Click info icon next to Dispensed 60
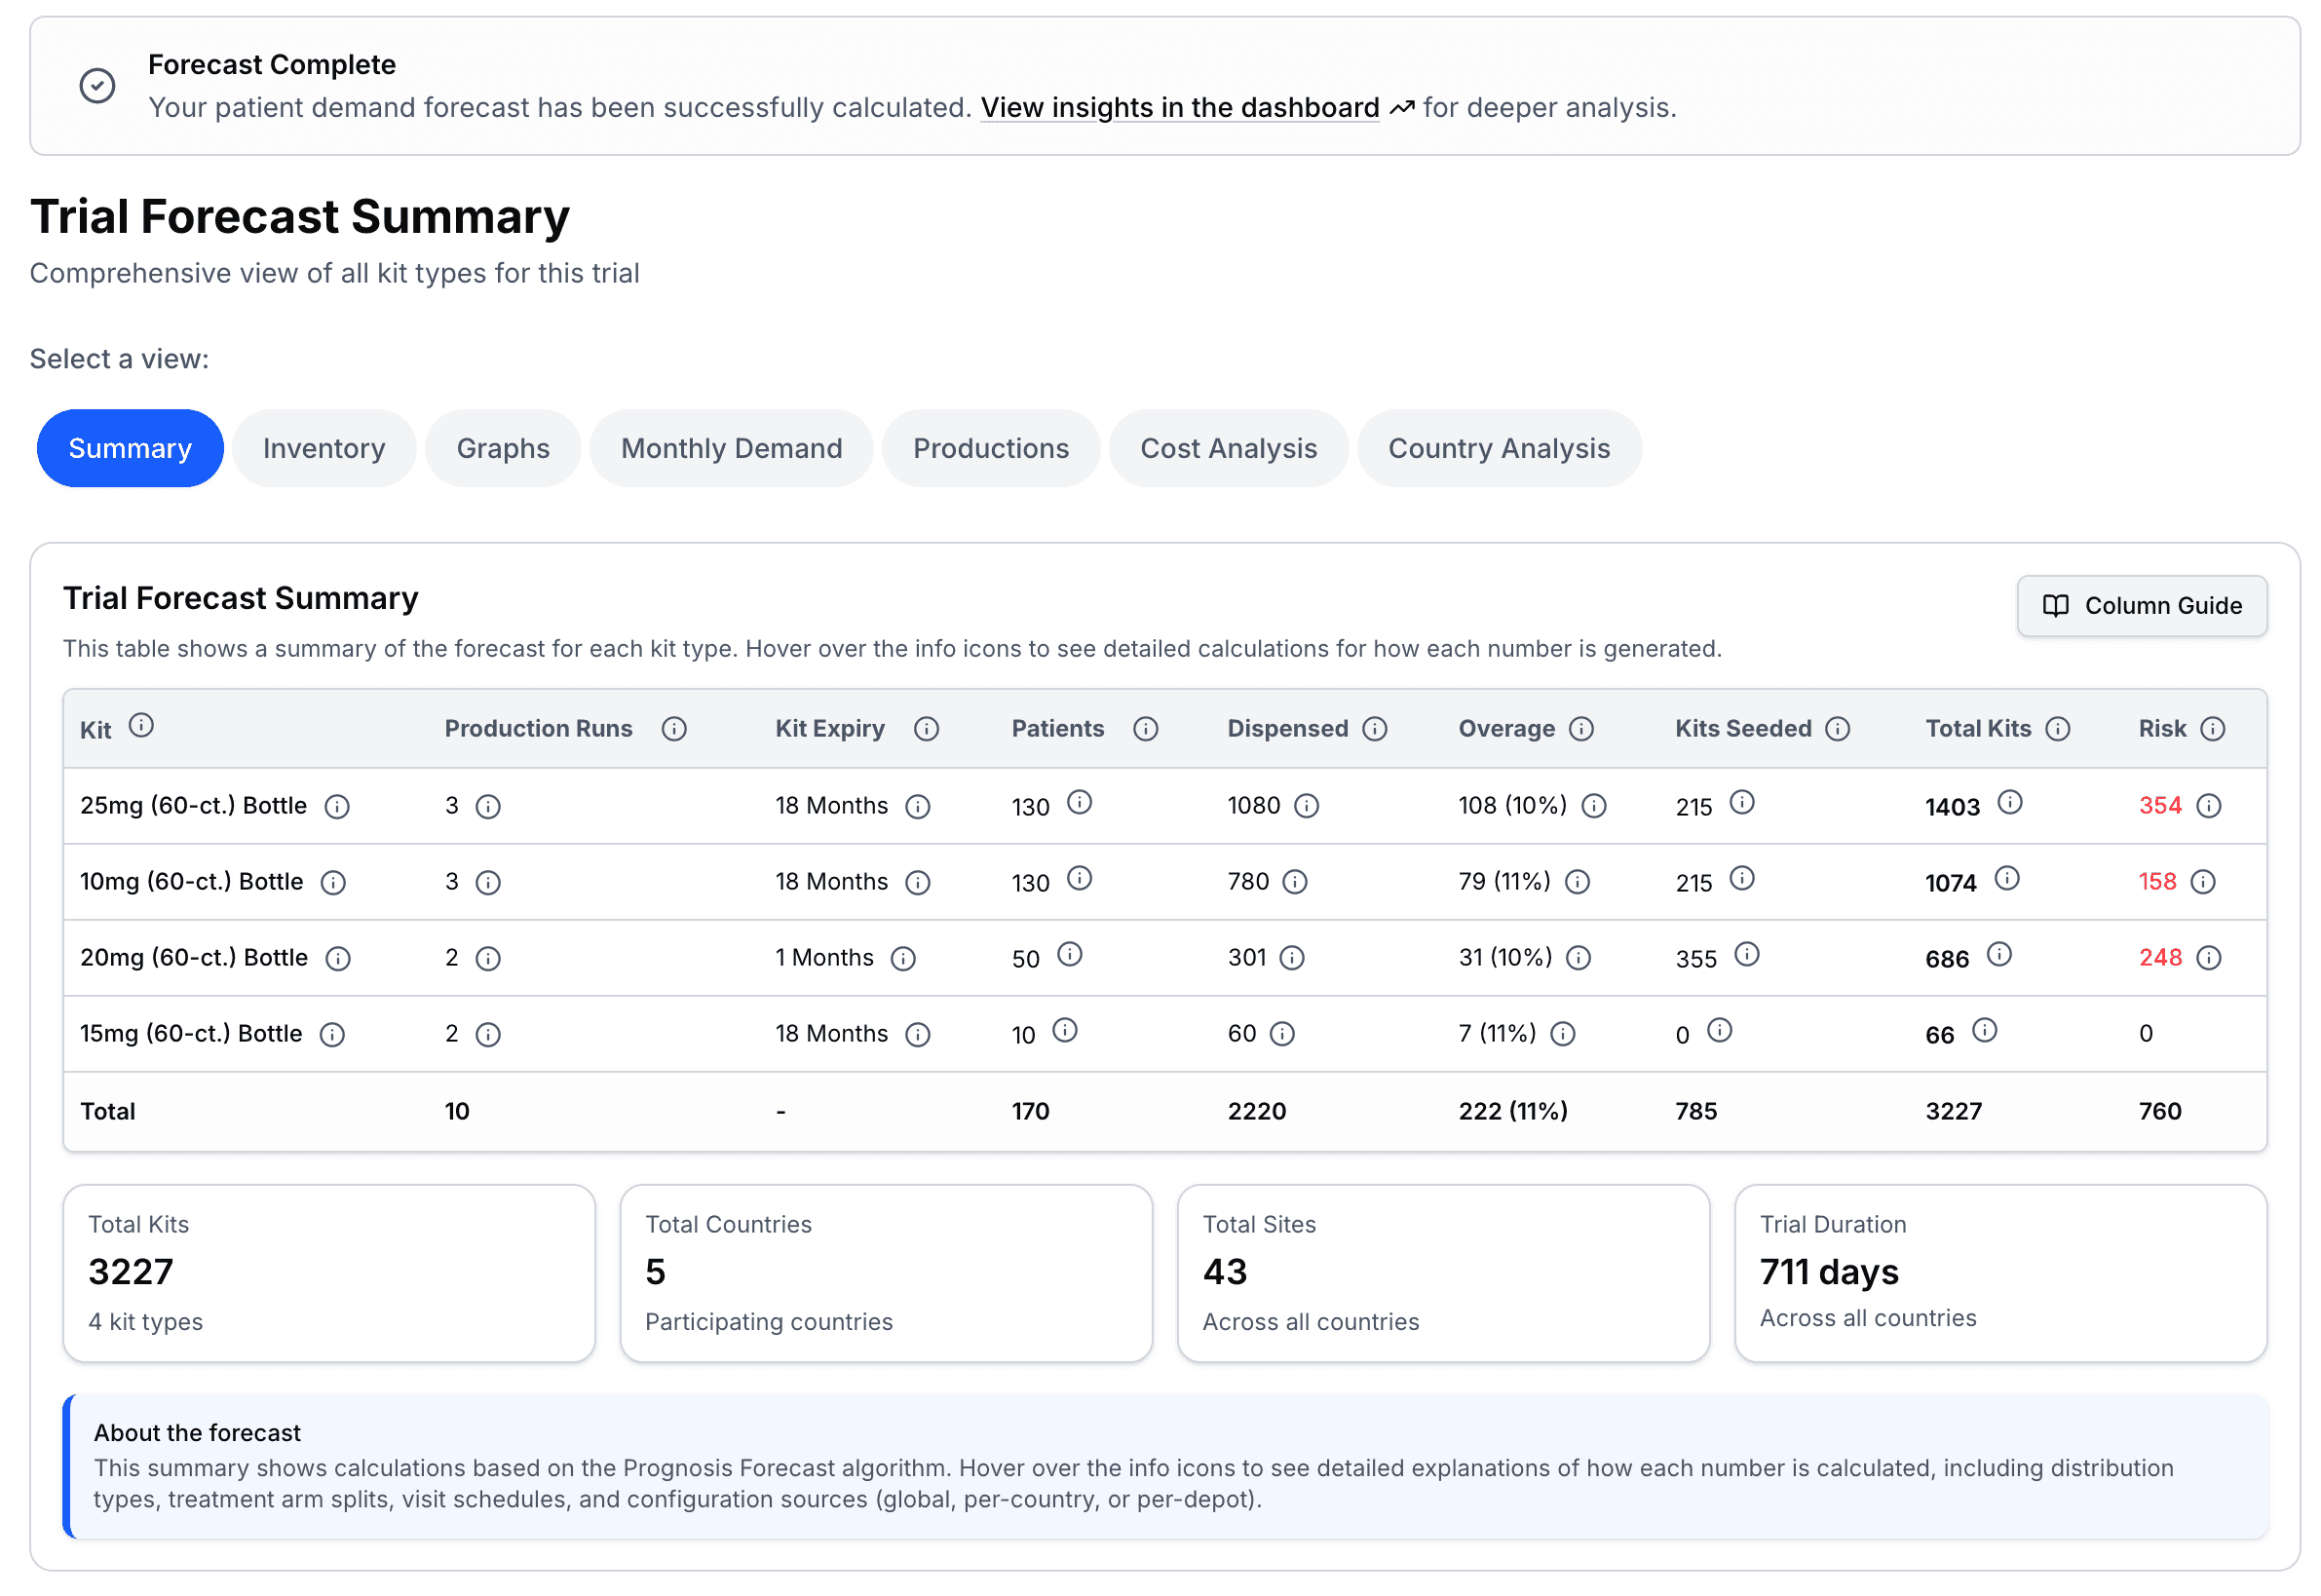2321x1596 pixels. point(1282,1034)
